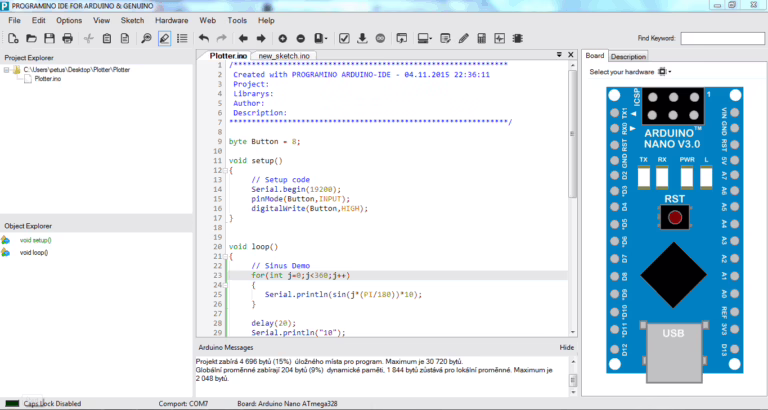Select Plotter.ino file in Project Explorer
The image size is (768, 410).
point(49,79)
